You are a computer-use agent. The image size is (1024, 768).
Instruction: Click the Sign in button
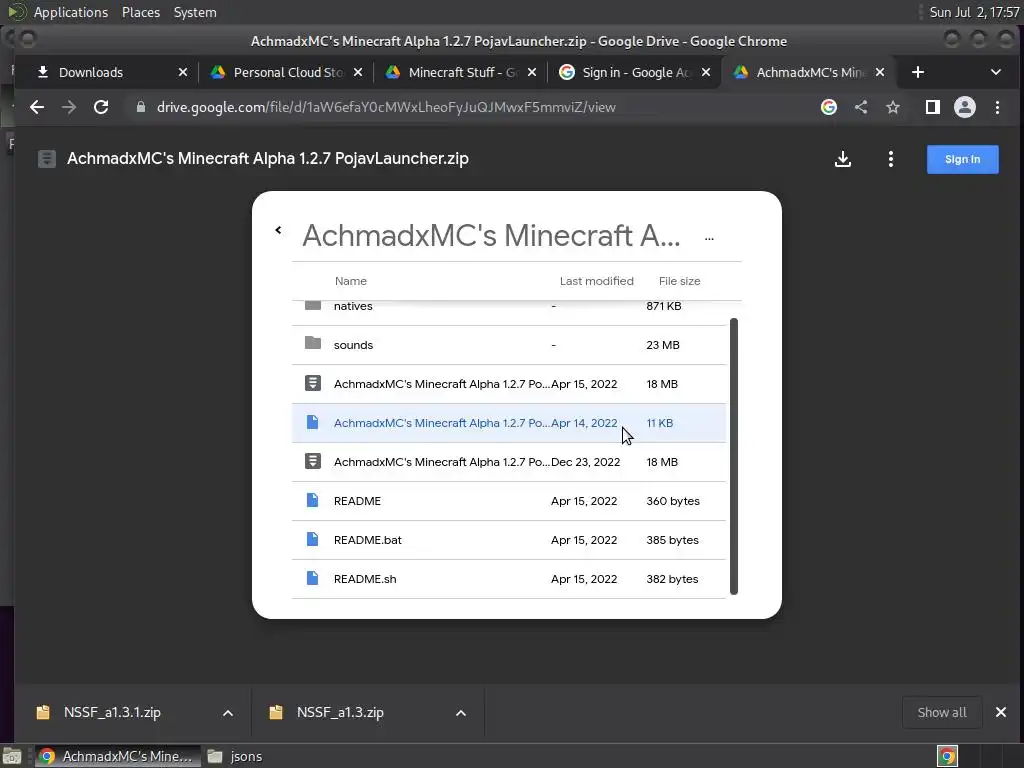pyautogui.click(x=963, y=159)
